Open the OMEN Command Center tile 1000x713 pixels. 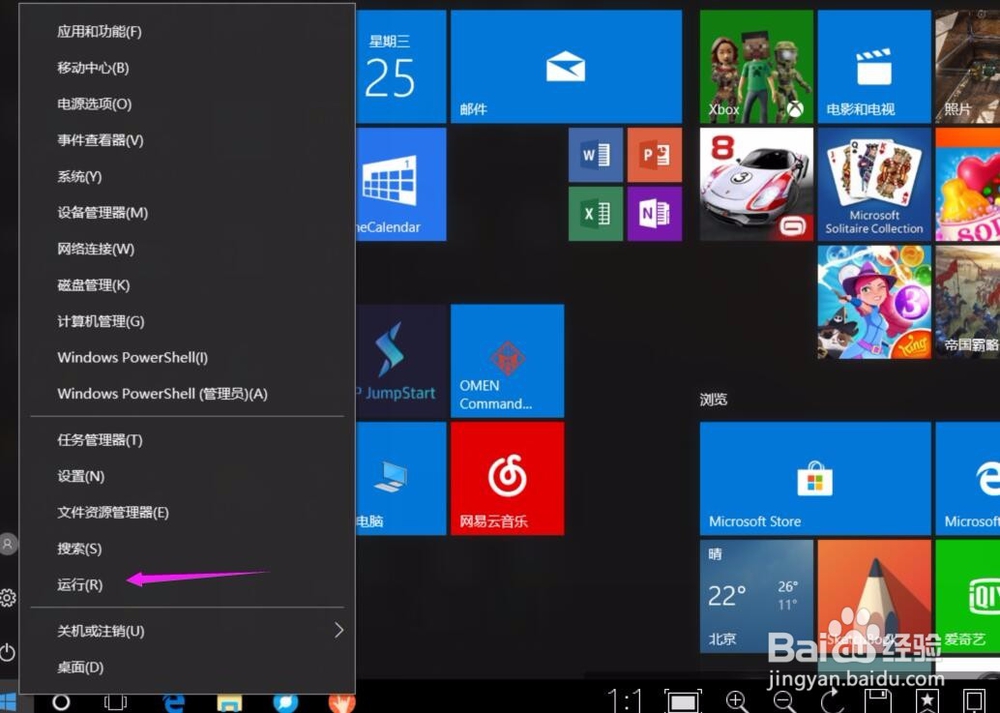507,361
